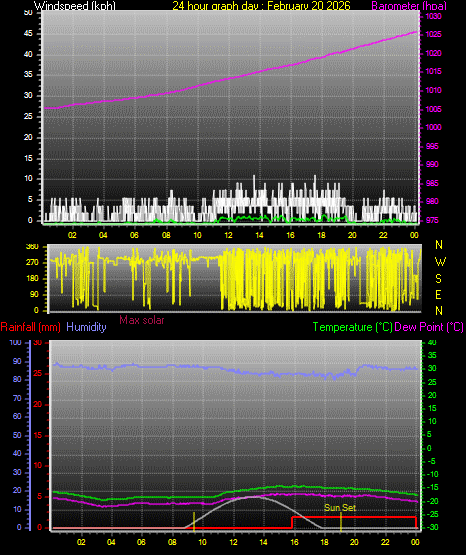Click the "60" humidity scale value

click(17, 416)
